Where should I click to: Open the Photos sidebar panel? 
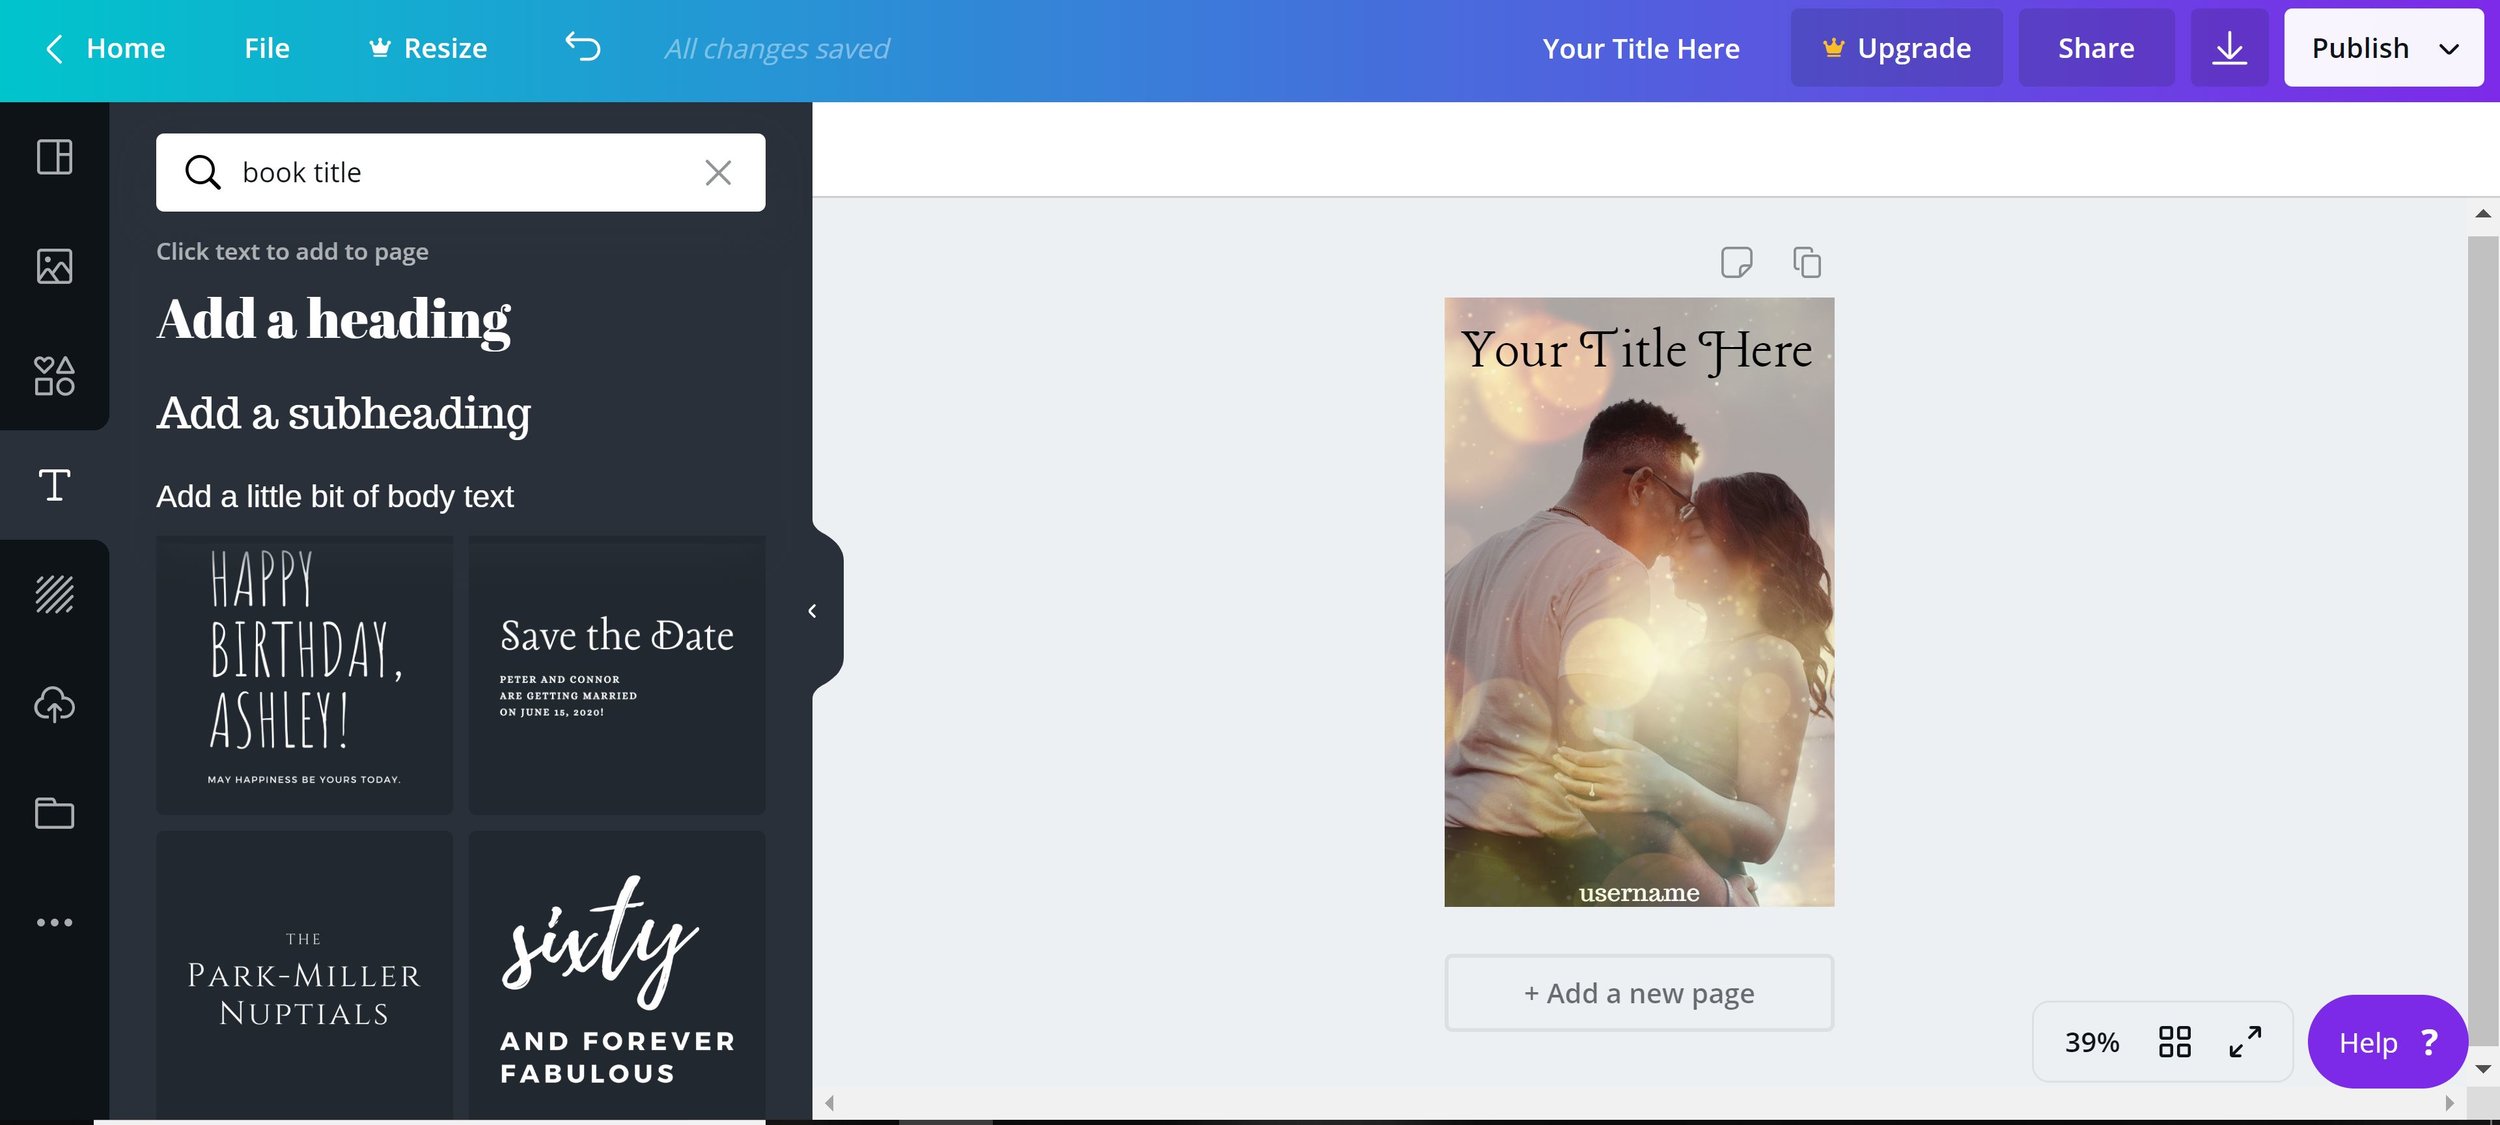coord(54,266)
